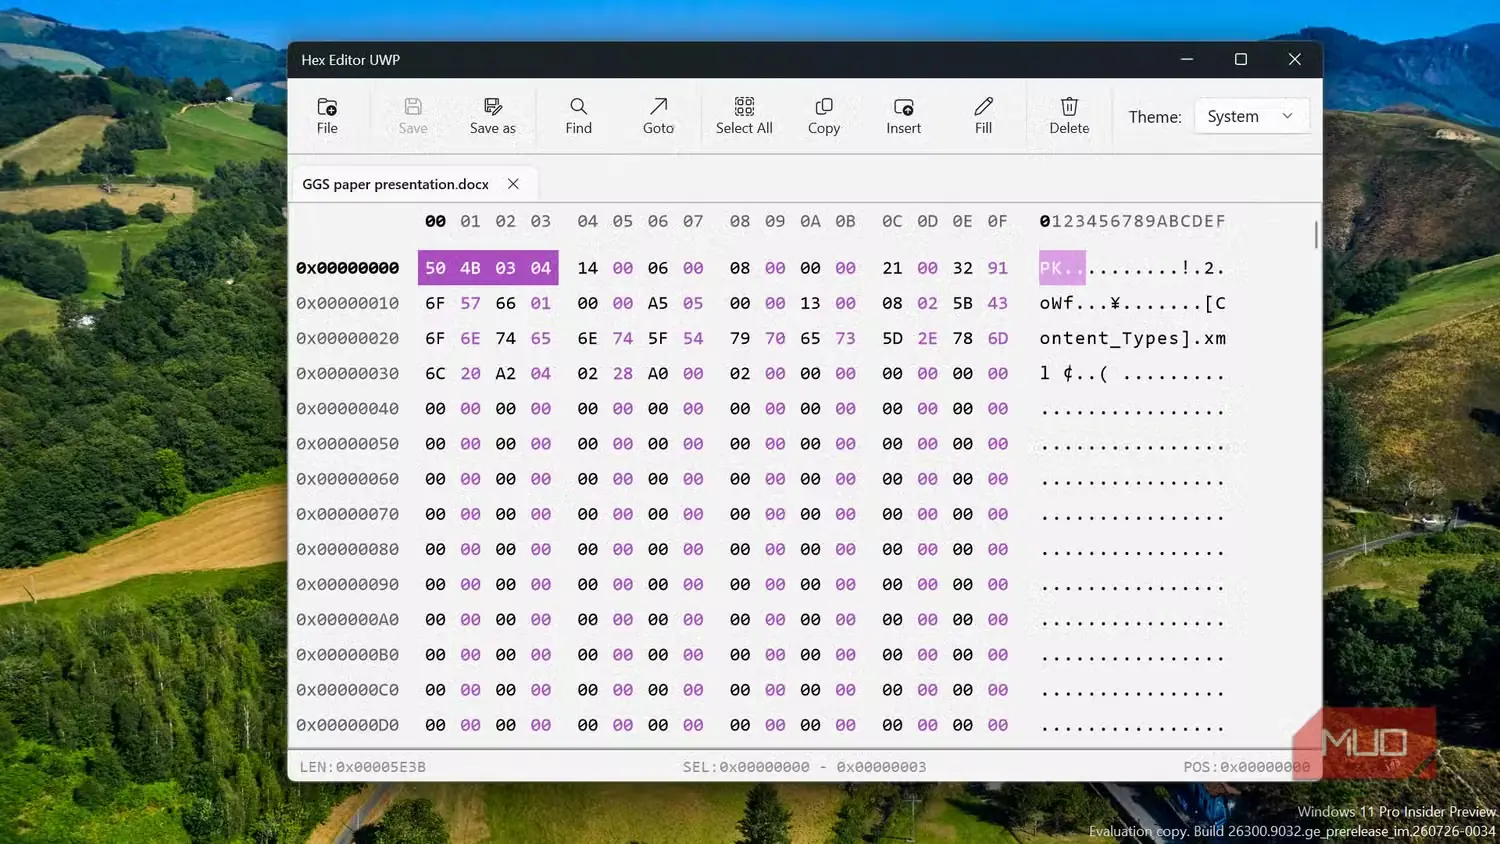Close the GGS paper presentation.docx tab
This screenshot has height=844, width=1500.
click(x=513, y=184)
